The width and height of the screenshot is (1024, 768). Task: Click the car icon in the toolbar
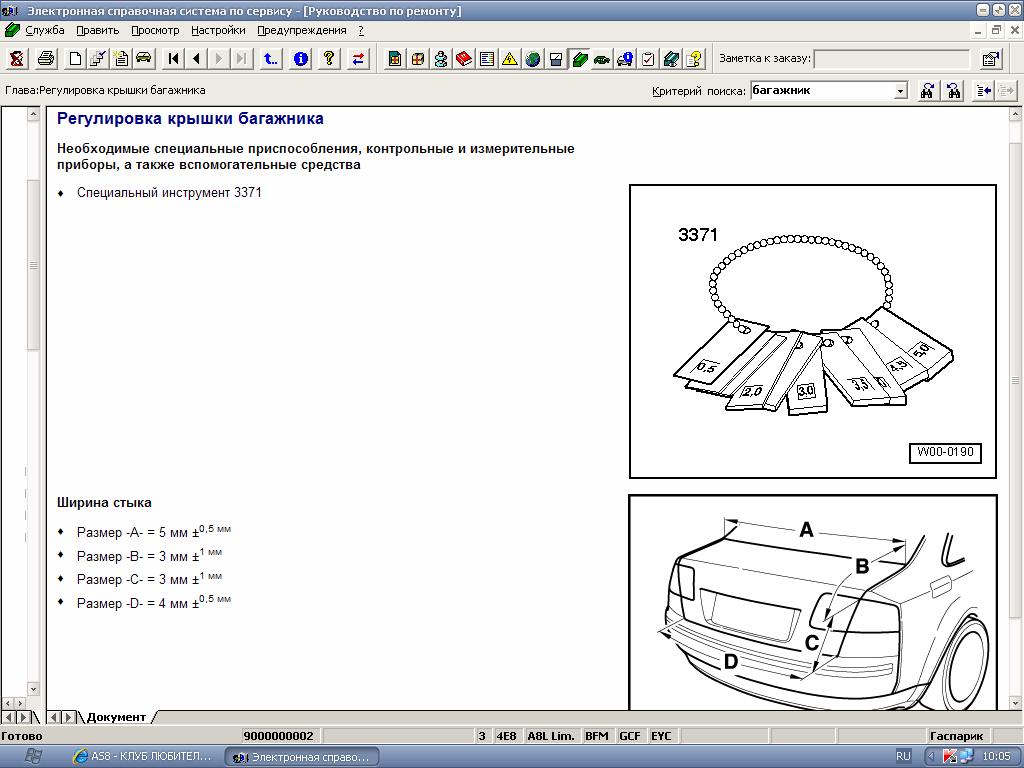pyautogui.click(x=143, y=59)
